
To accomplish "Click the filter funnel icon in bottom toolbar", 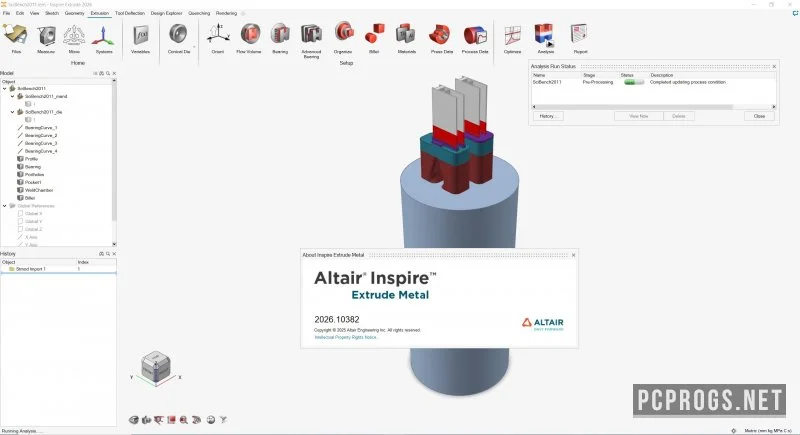I will pos(223,420).
